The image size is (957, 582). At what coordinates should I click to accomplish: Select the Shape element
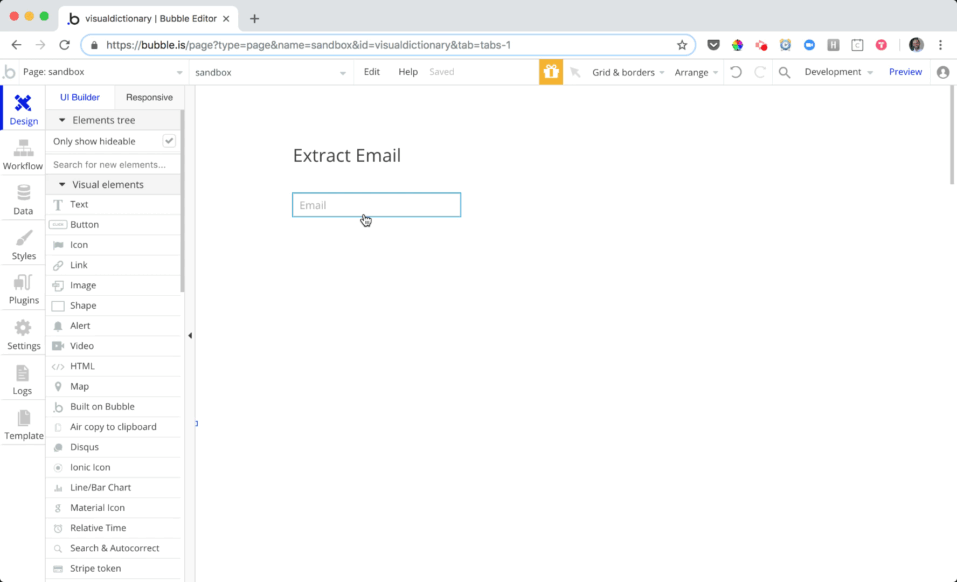pos(114,306)
